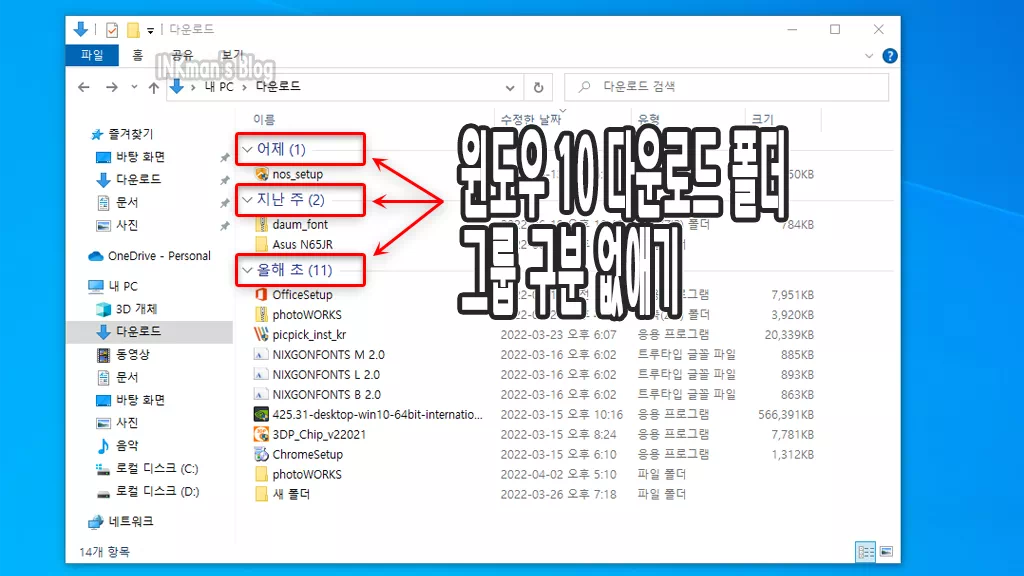This screenshot has height=576, width=1024.
Task: Collapse the 올해 초 (11) group
Action: tap(249, 270)
